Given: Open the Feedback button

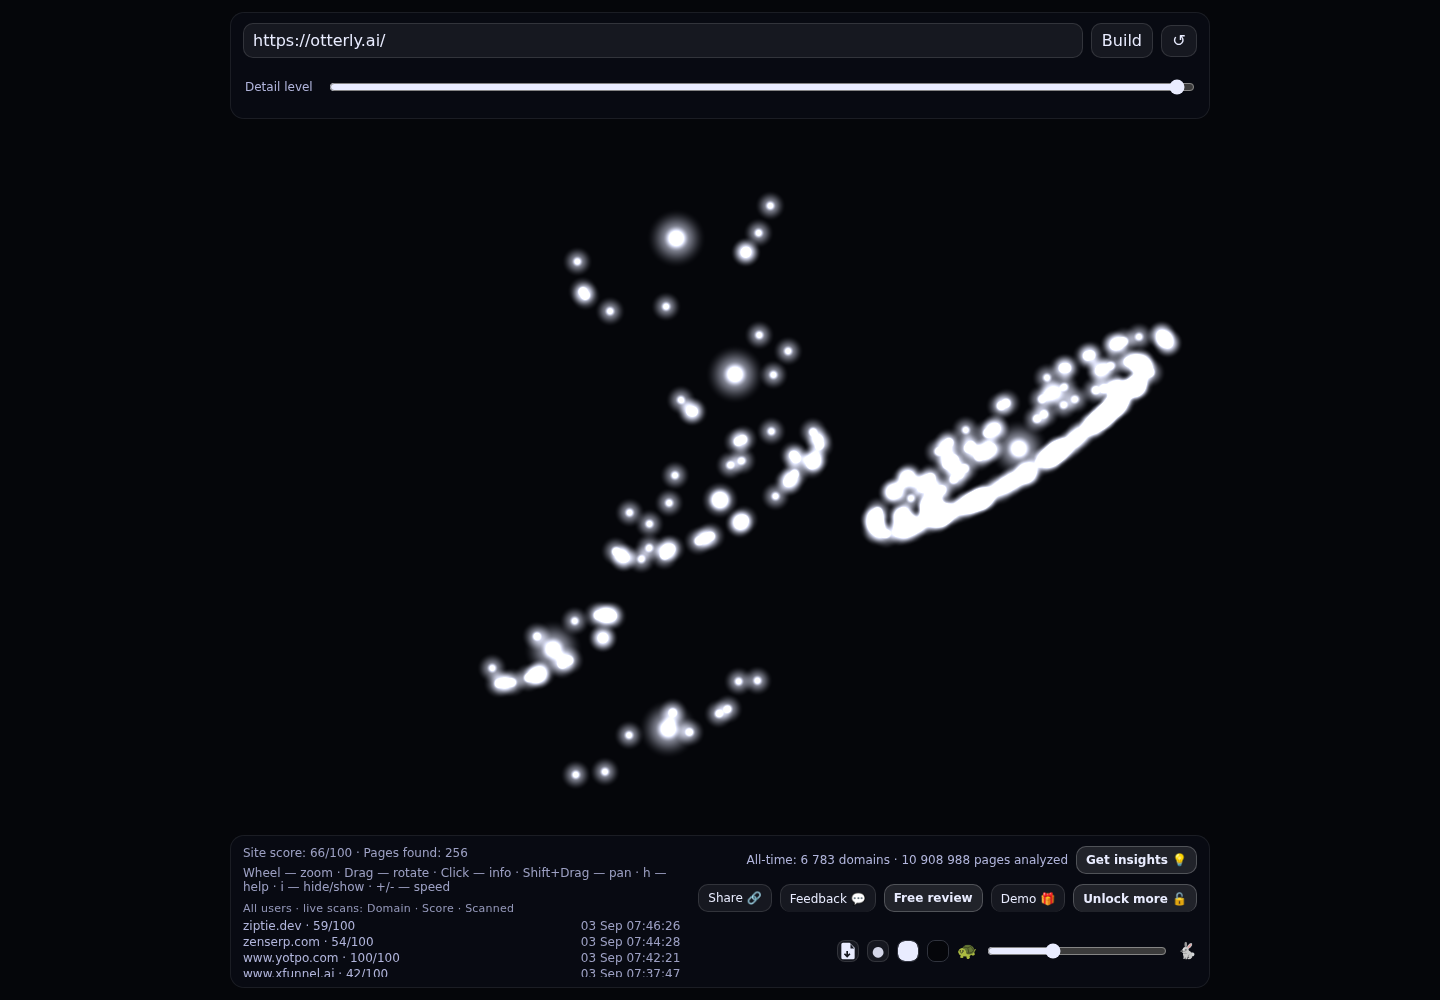Looking at the screenshot, I should (827, 898).
